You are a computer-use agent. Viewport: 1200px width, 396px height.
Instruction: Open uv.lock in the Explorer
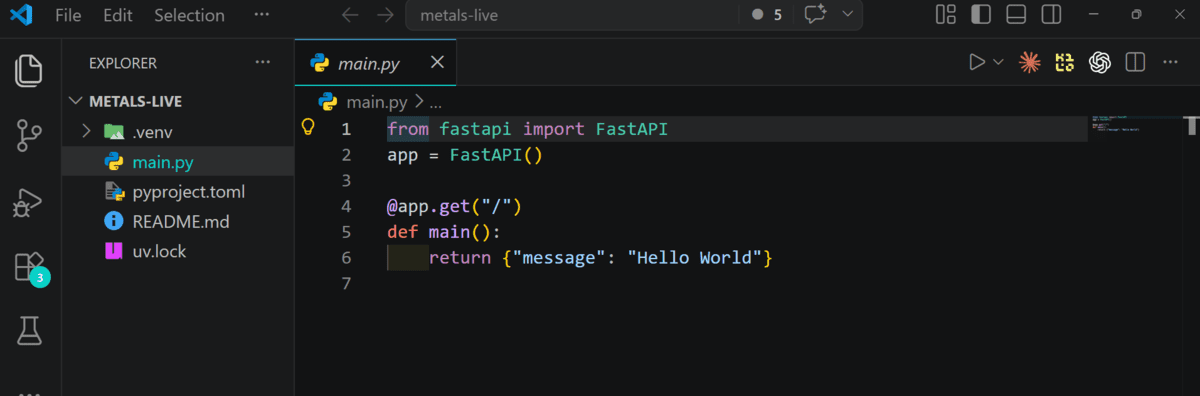click(x=178, y=251)
